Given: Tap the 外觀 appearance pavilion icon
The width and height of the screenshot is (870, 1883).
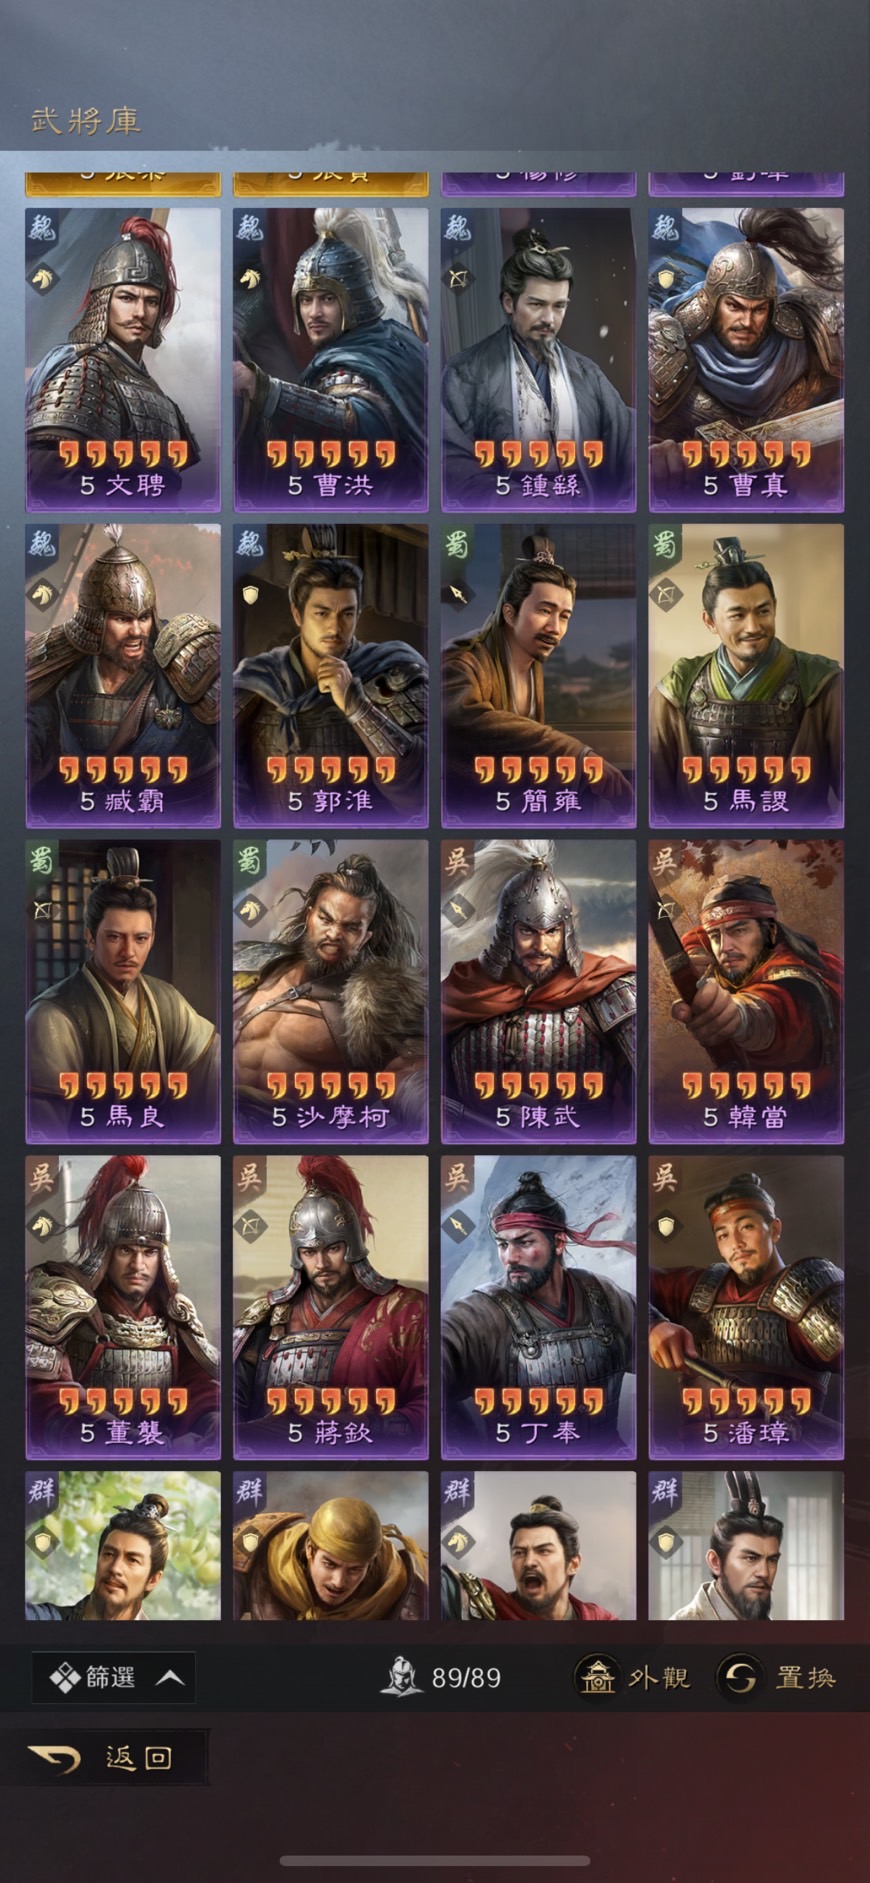Looking at the screenshot, I should pos(597,1677).
